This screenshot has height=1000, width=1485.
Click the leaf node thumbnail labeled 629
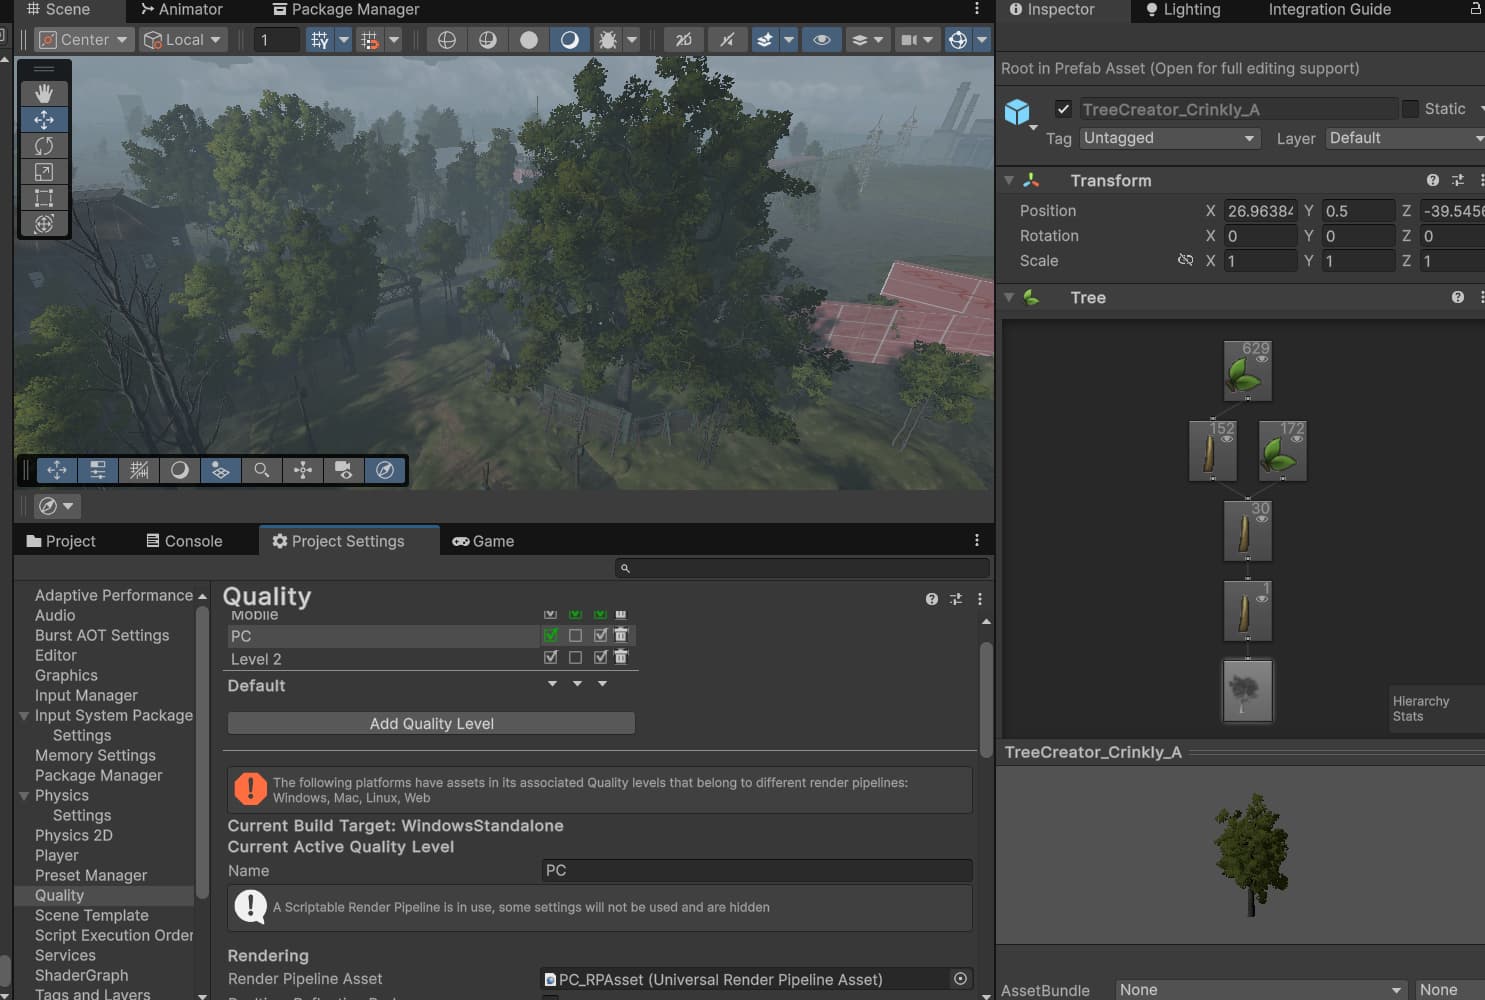tap(1247, 368)
